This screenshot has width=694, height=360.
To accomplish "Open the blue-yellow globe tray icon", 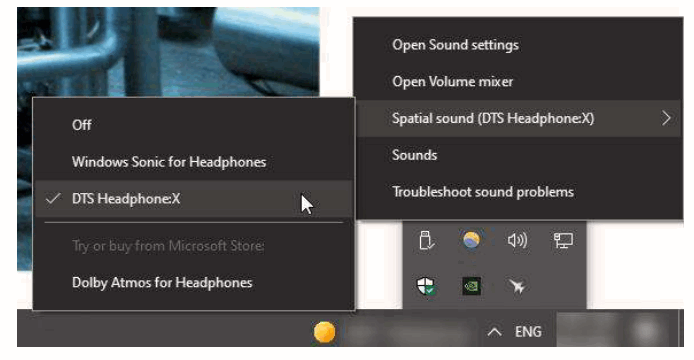I will click(x=471, y=240).
